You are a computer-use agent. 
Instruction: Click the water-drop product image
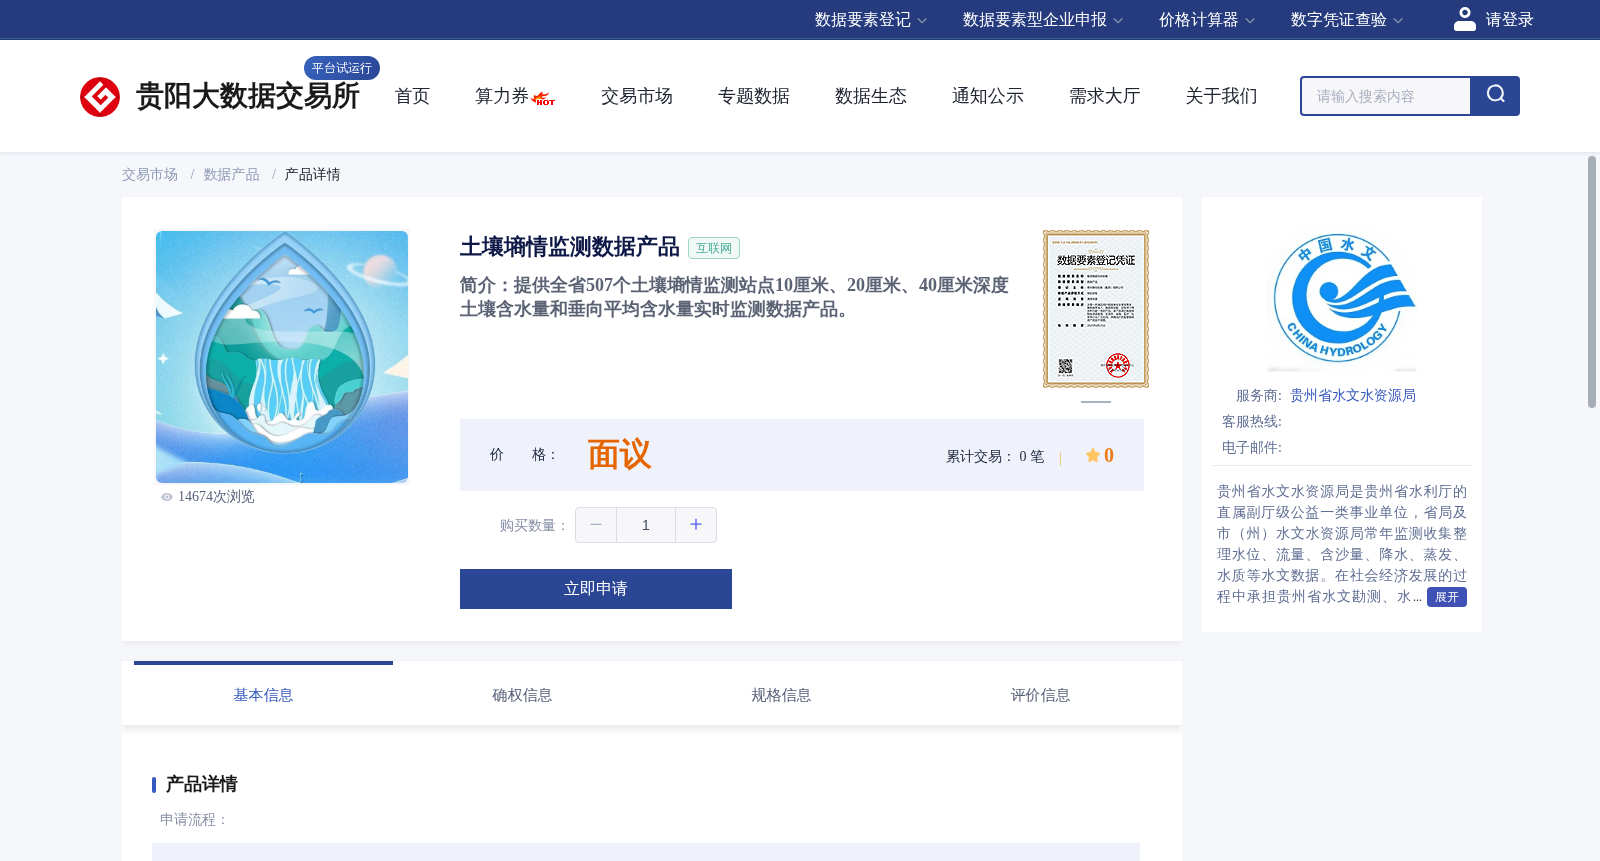[x=282, y=357]
